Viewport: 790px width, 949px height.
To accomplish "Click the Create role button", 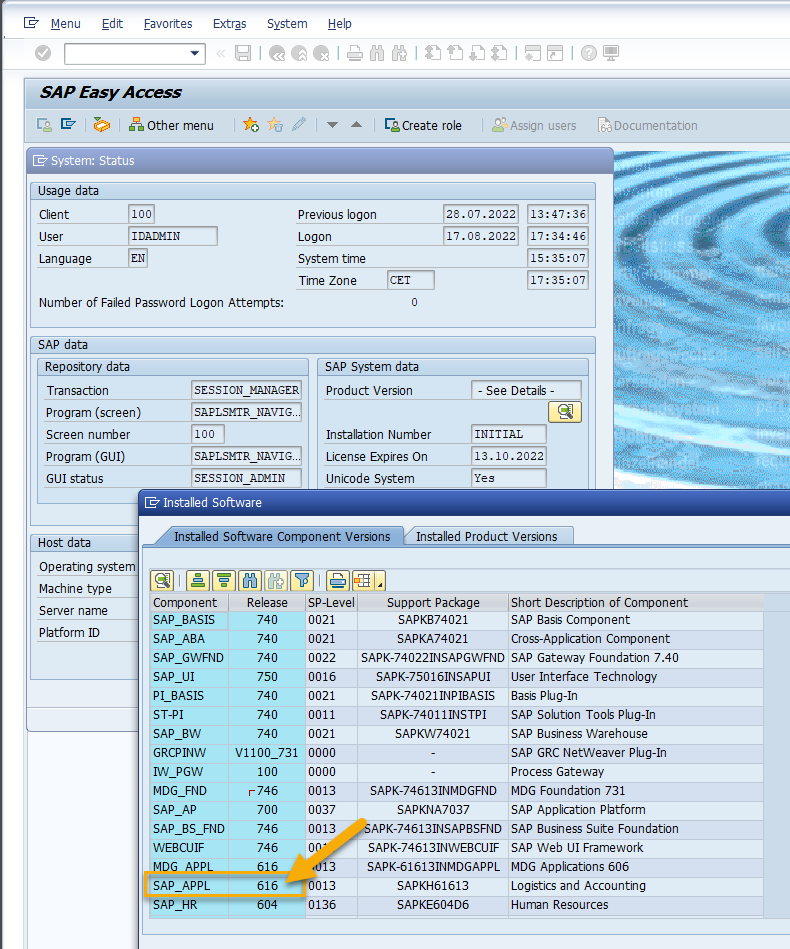I will click(423, 125).
